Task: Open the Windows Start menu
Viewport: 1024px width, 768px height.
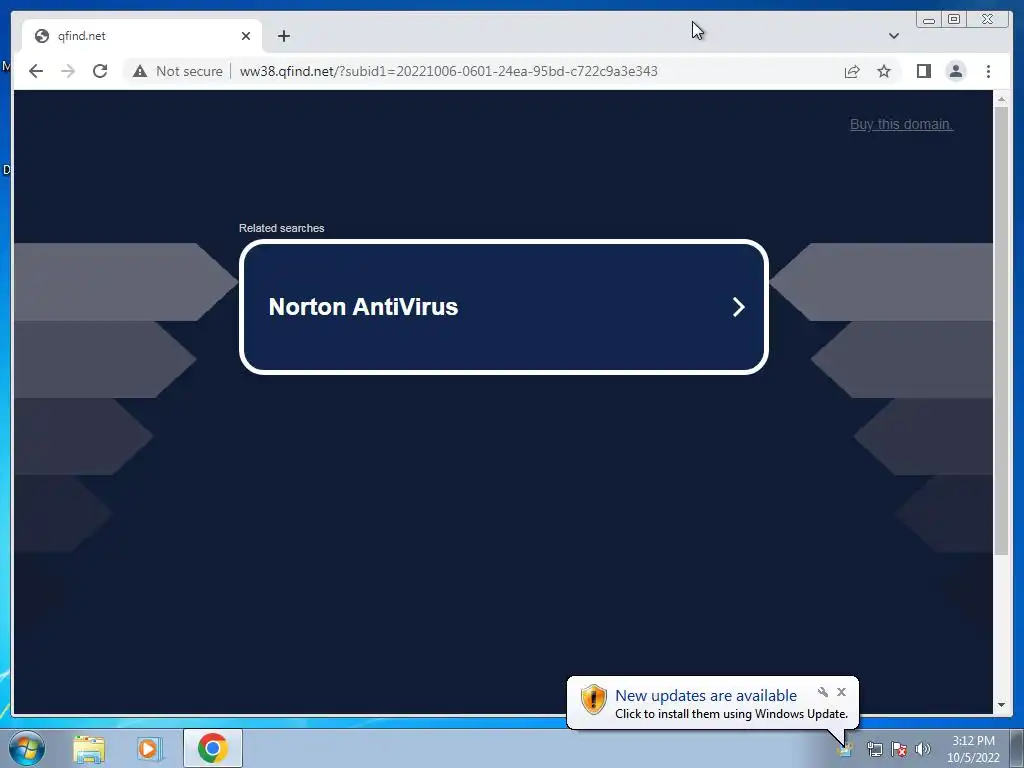Action: click(26, 748)
